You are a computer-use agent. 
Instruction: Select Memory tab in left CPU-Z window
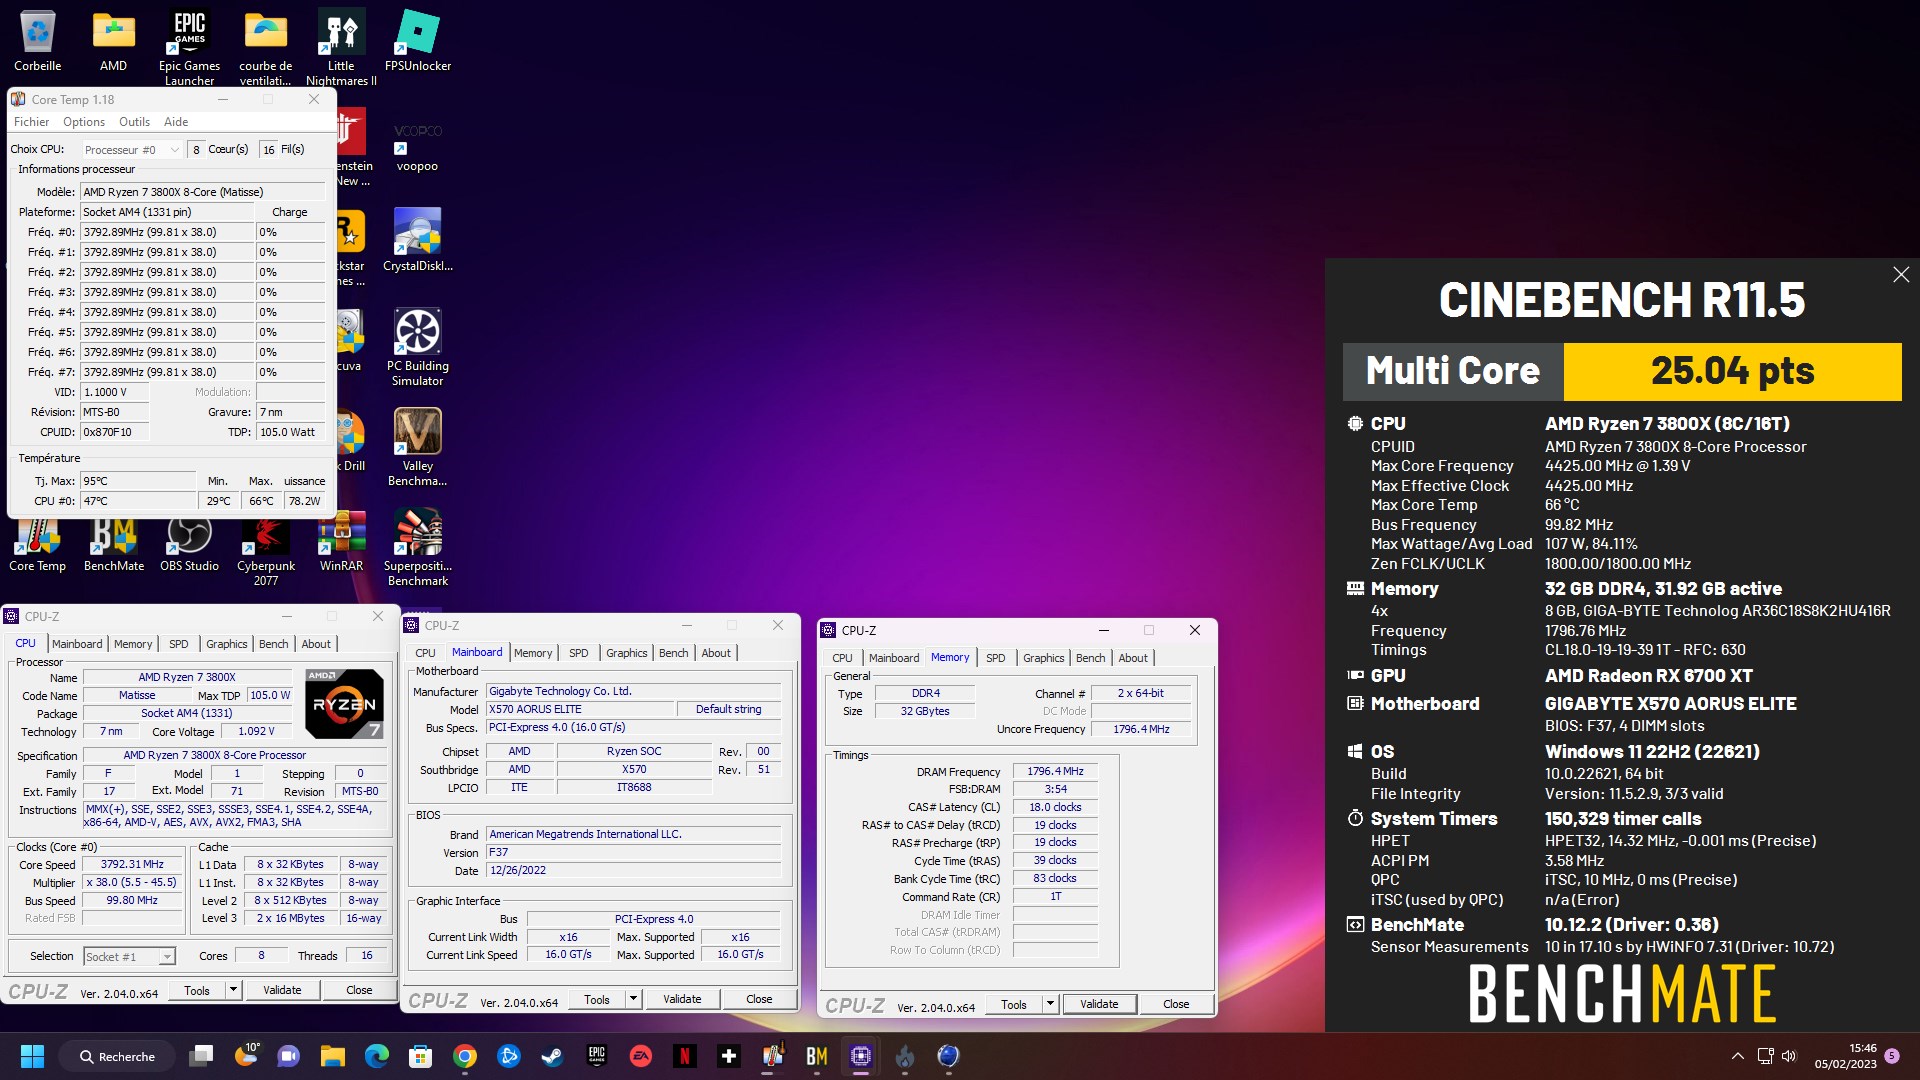point(133,644)
